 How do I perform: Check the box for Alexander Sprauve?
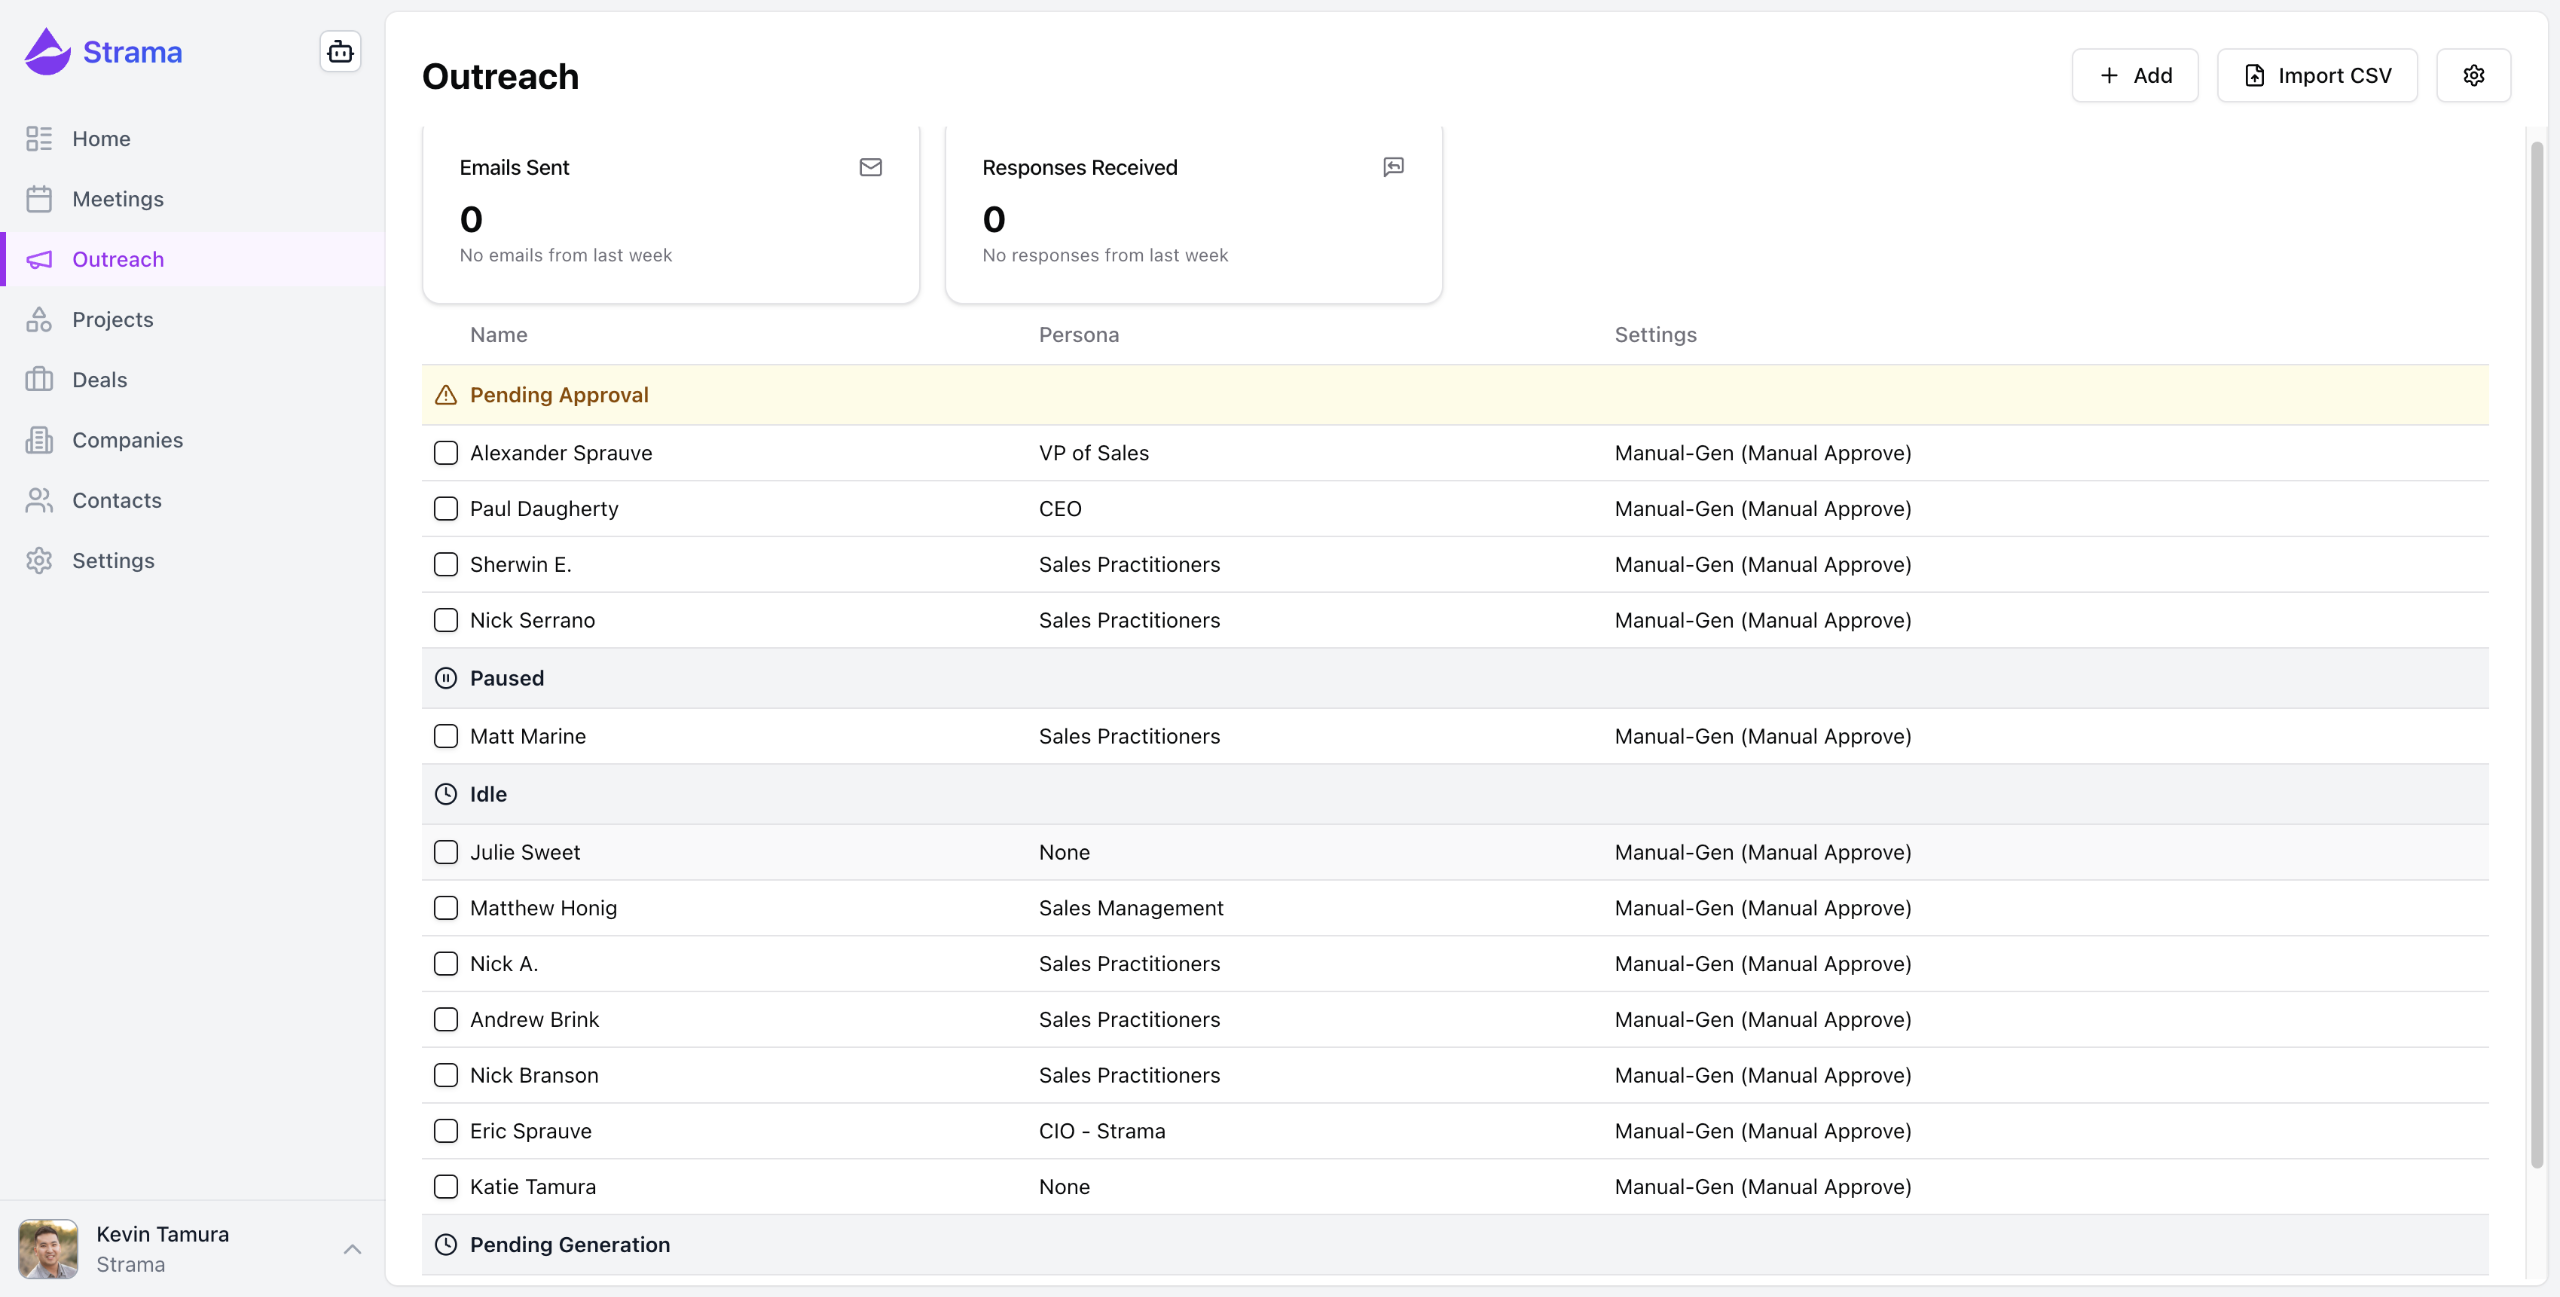[x=446, y=453]
